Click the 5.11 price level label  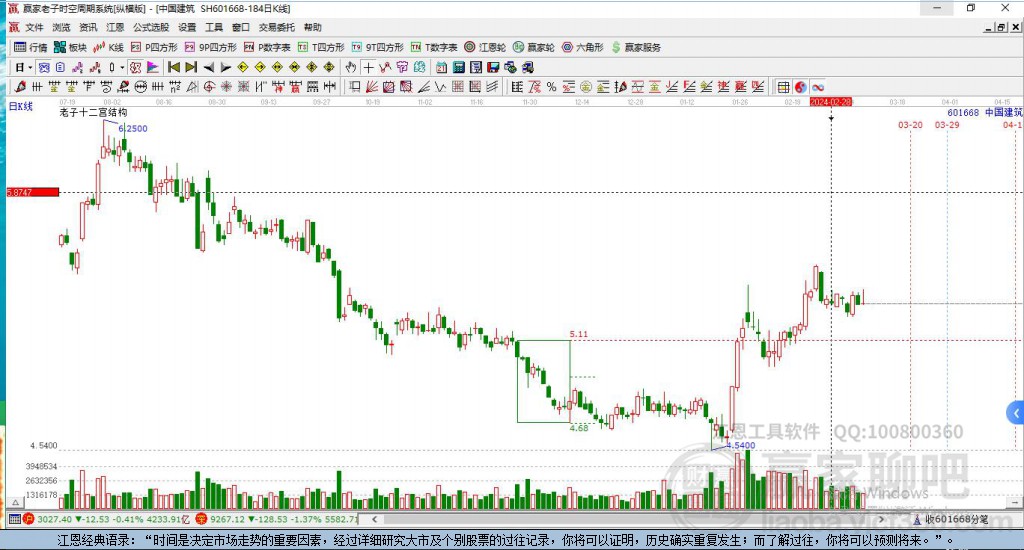pos(579,334)
